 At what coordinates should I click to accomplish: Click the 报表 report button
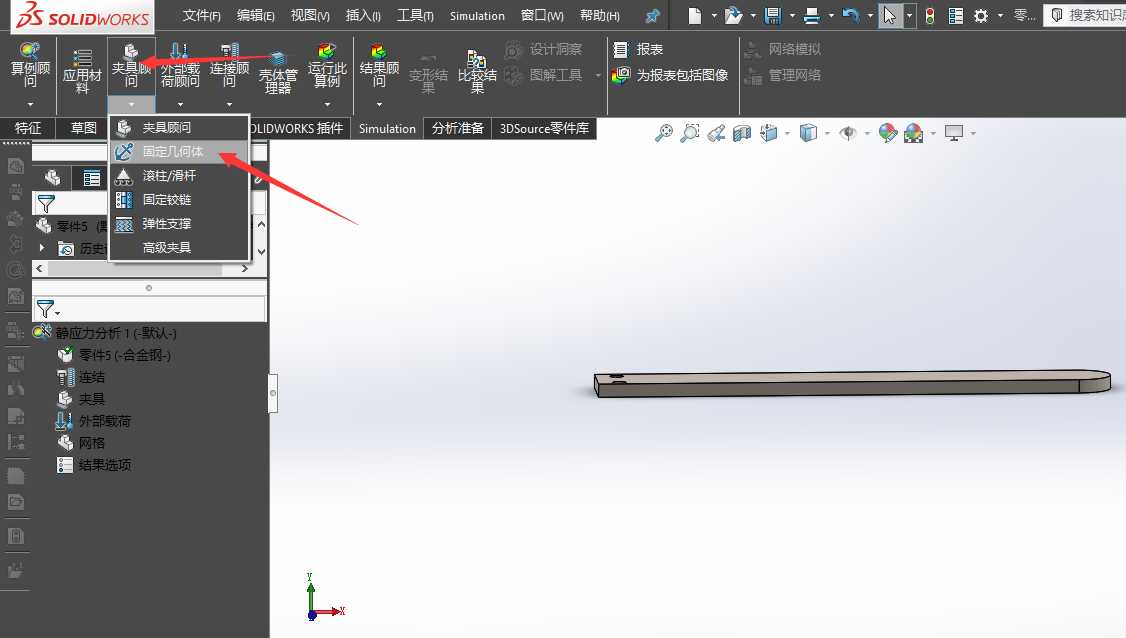[x=638, y=49]
